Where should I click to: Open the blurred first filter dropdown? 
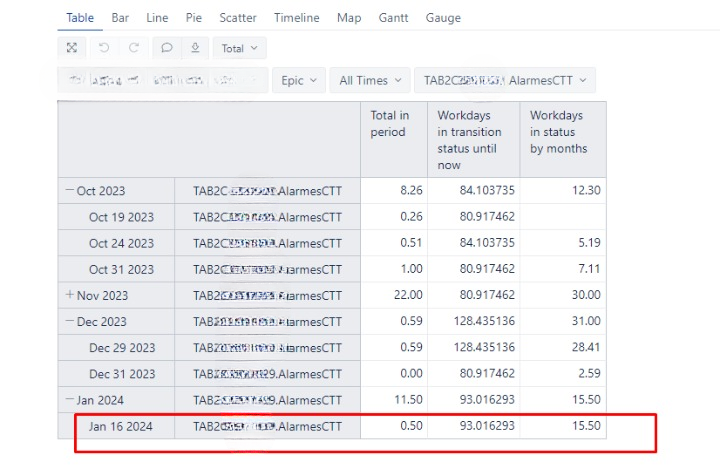tap(163, 80)
